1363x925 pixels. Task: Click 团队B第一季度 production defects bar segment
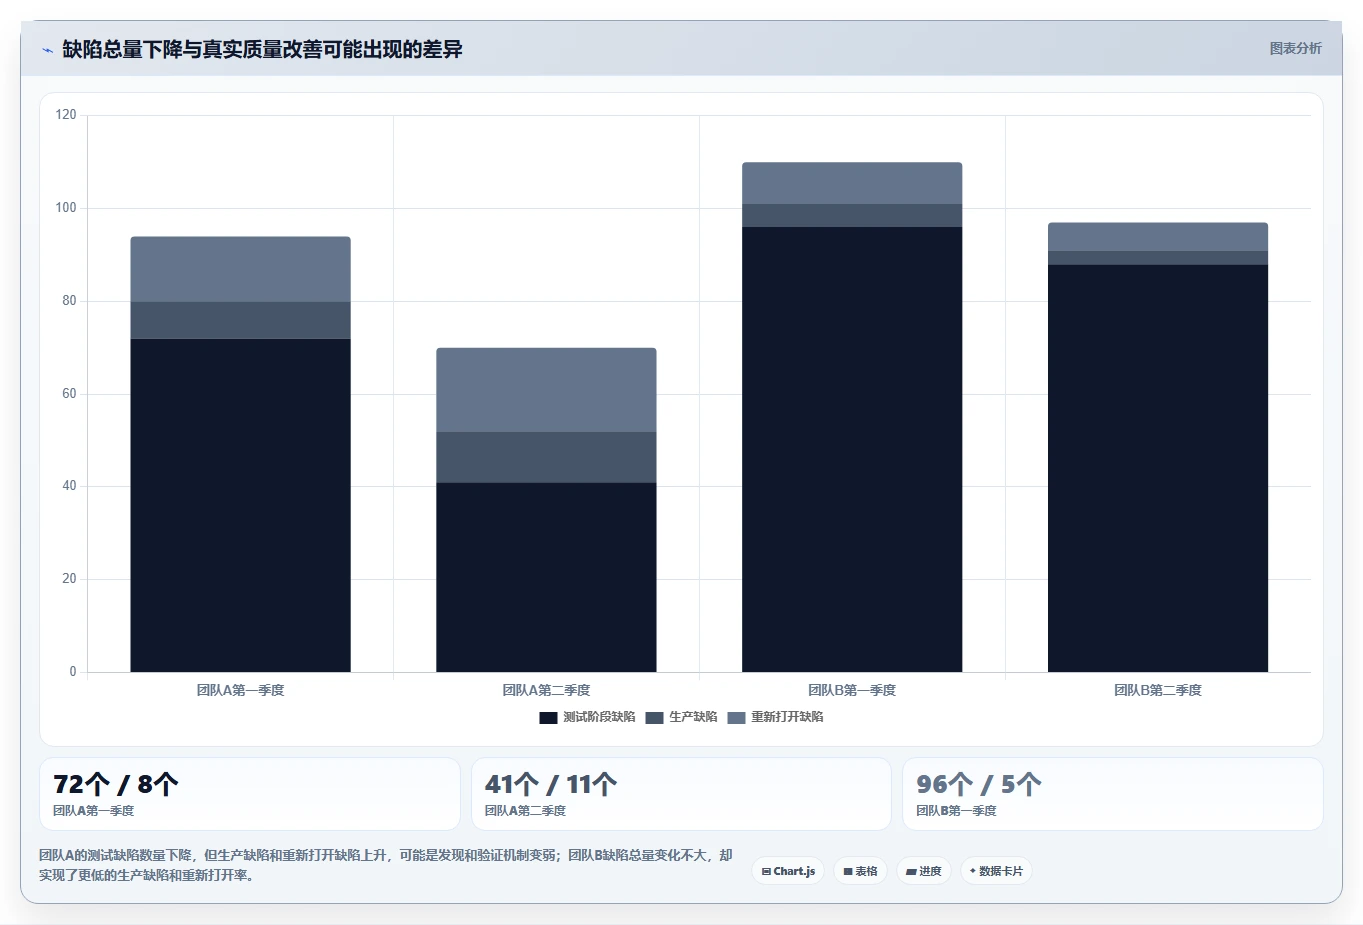click(852, 215)
